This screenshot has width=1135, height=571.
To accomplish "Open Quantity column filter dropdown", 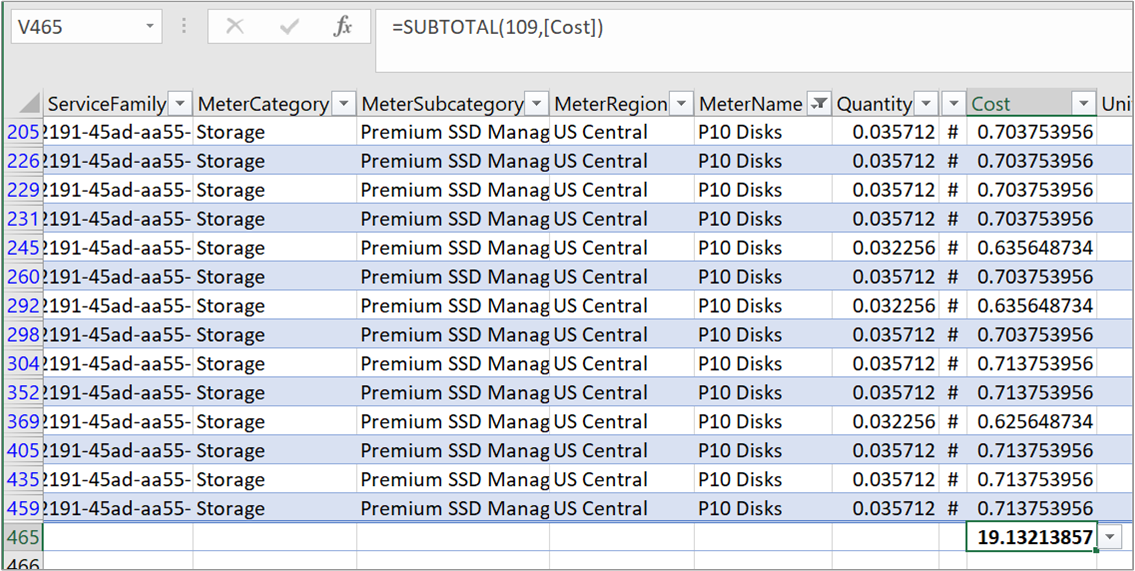I will [x=926, y=104].
